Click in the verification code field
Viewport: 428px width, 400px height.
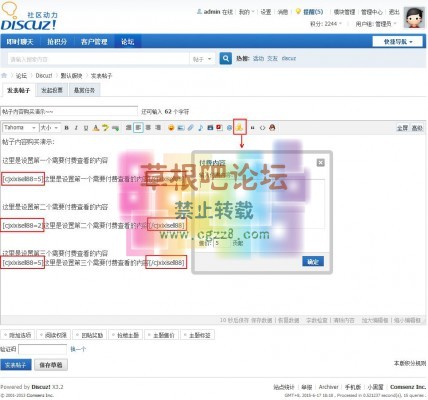coord(42,349)
